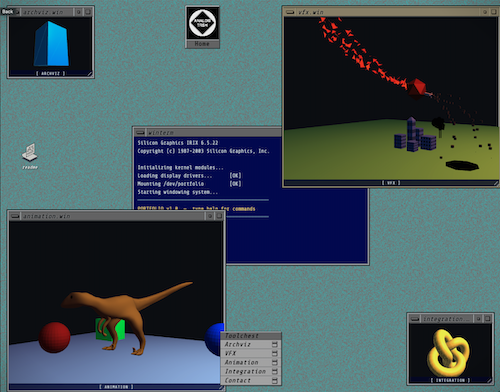Click the winterm title bar text
This screenshot has width=500, height=392.
coord(161,133)
